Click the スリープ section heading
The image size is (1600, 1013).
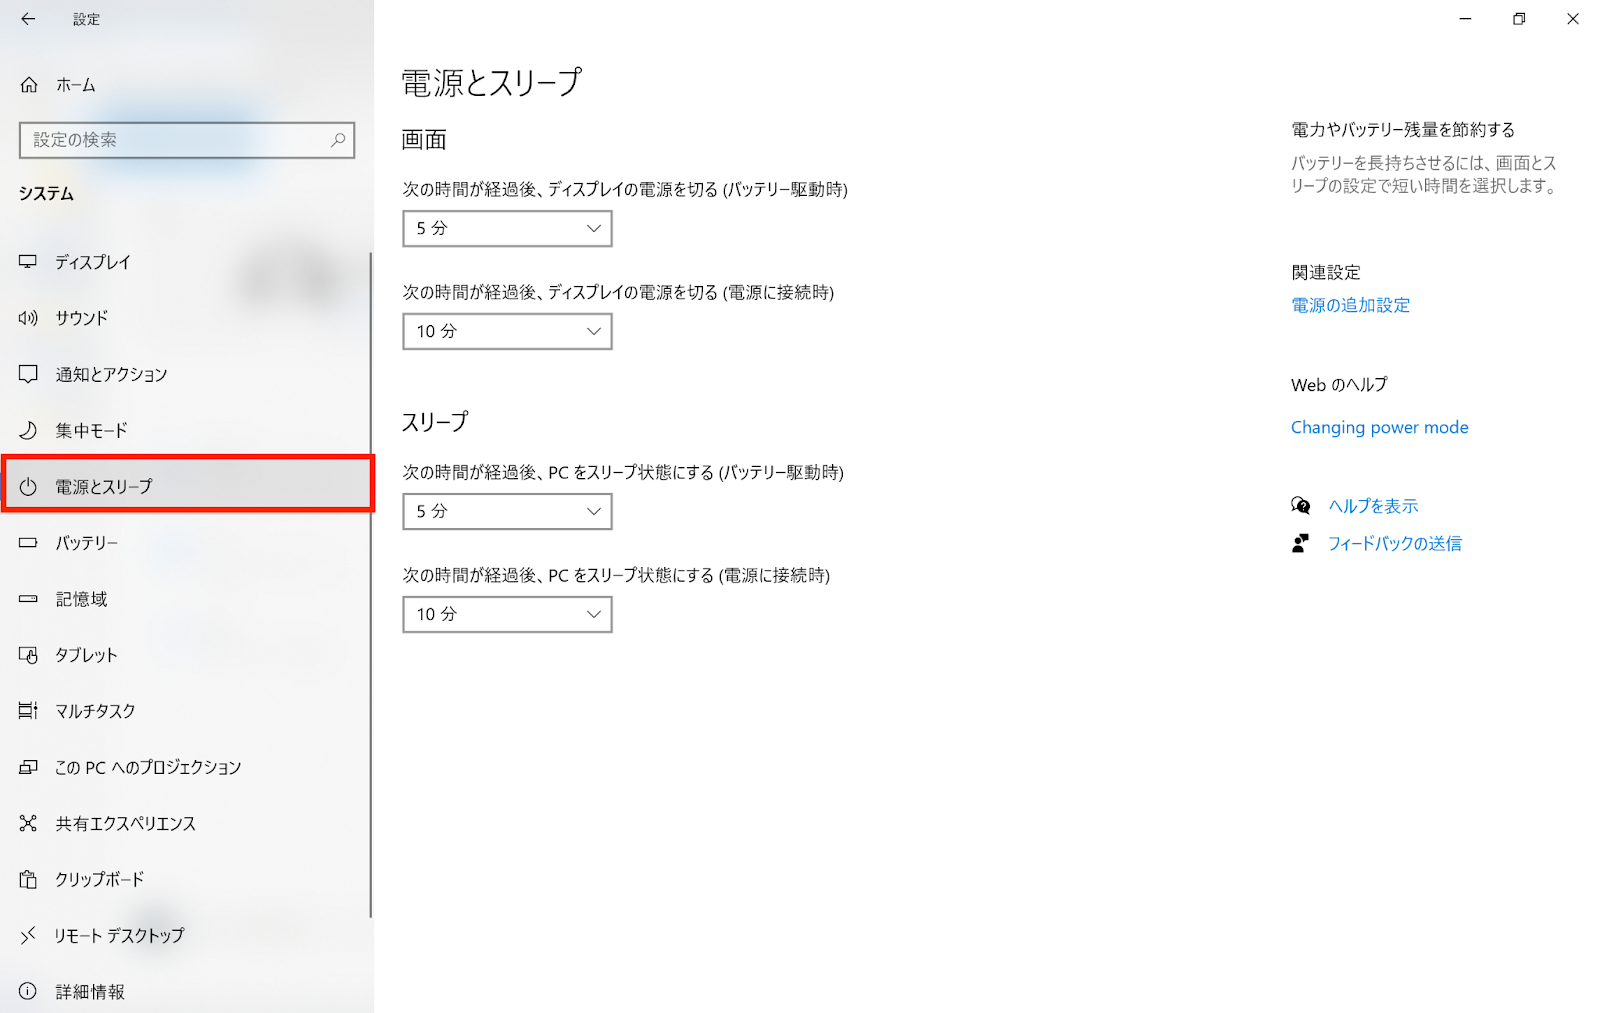tap(435, 422)
